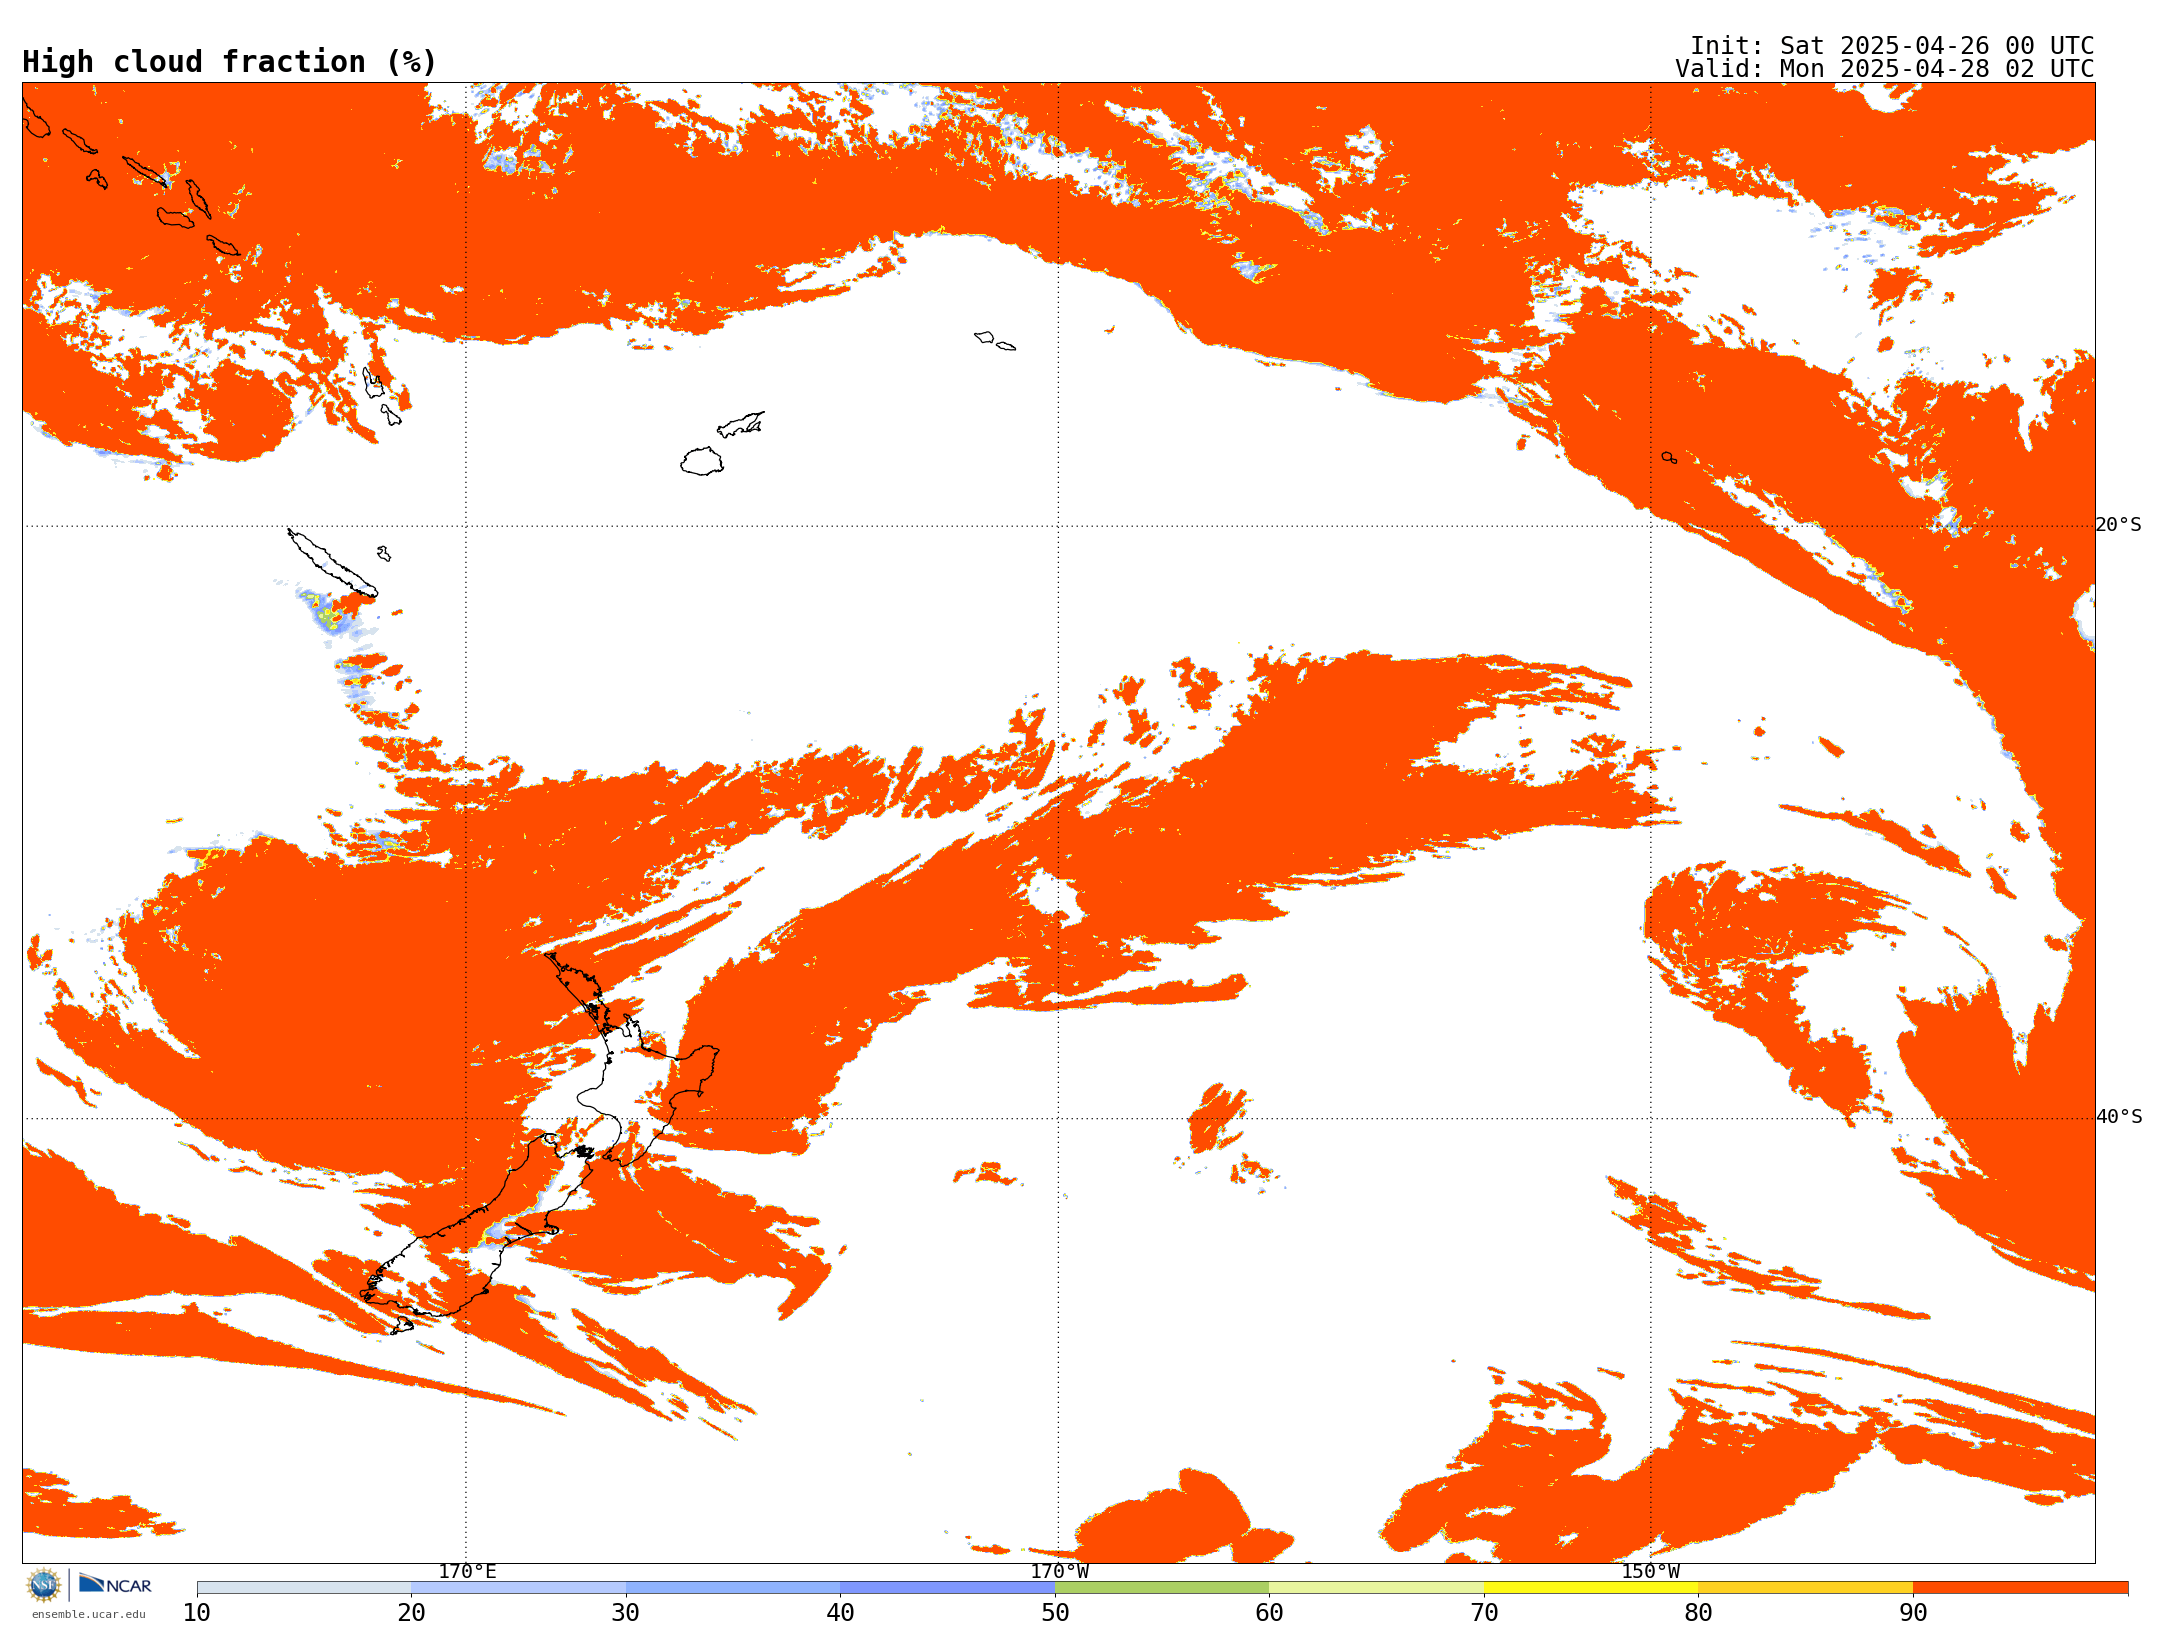Click the 170°W longitude label
This screenshot has width=2160, height=1626.
pos(1059,1571)
